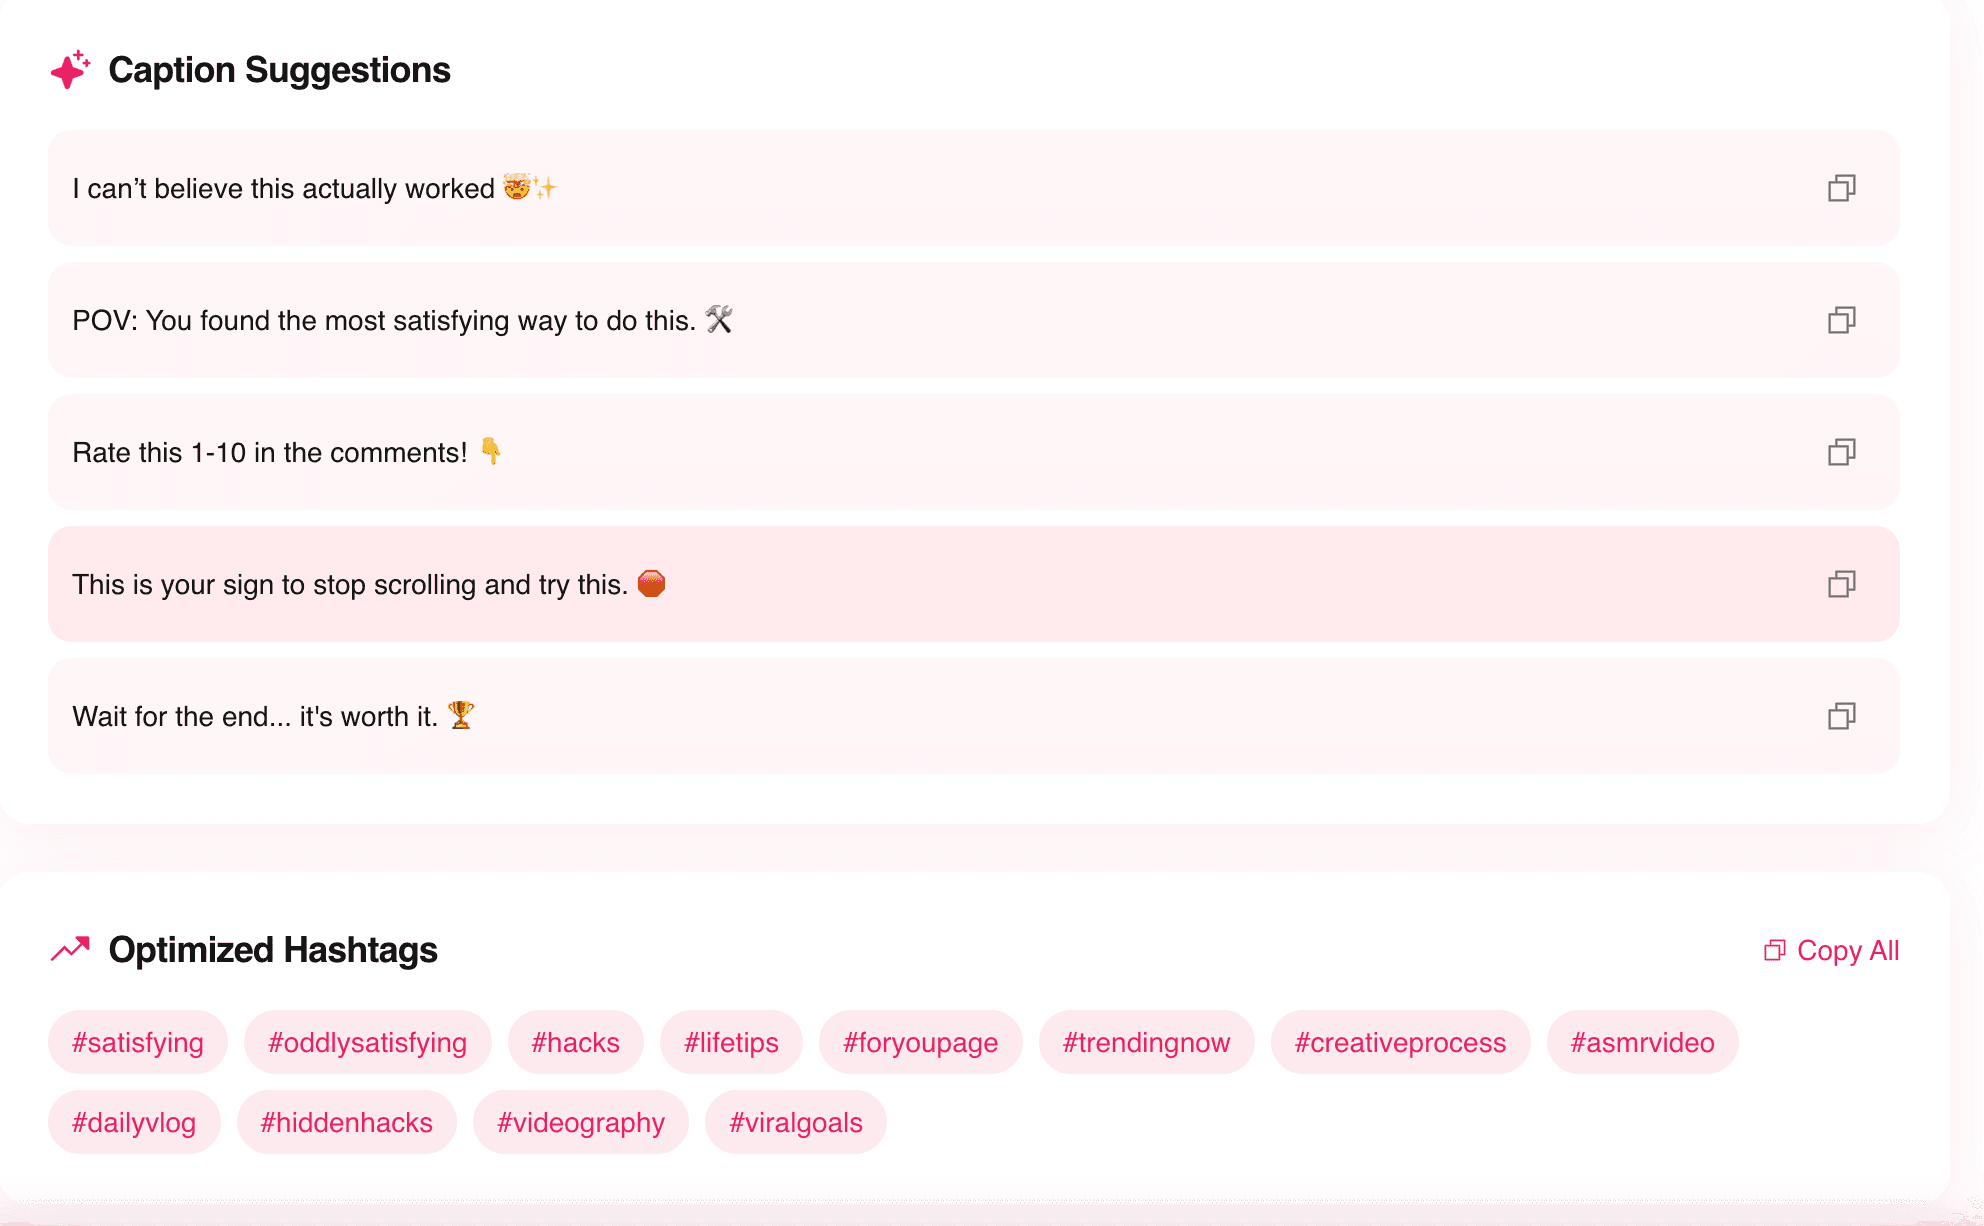This screenshot has height=1226, width=1984.
Task: Click the 'Wait for the end' caption text
Action: [x=272, y=716]
